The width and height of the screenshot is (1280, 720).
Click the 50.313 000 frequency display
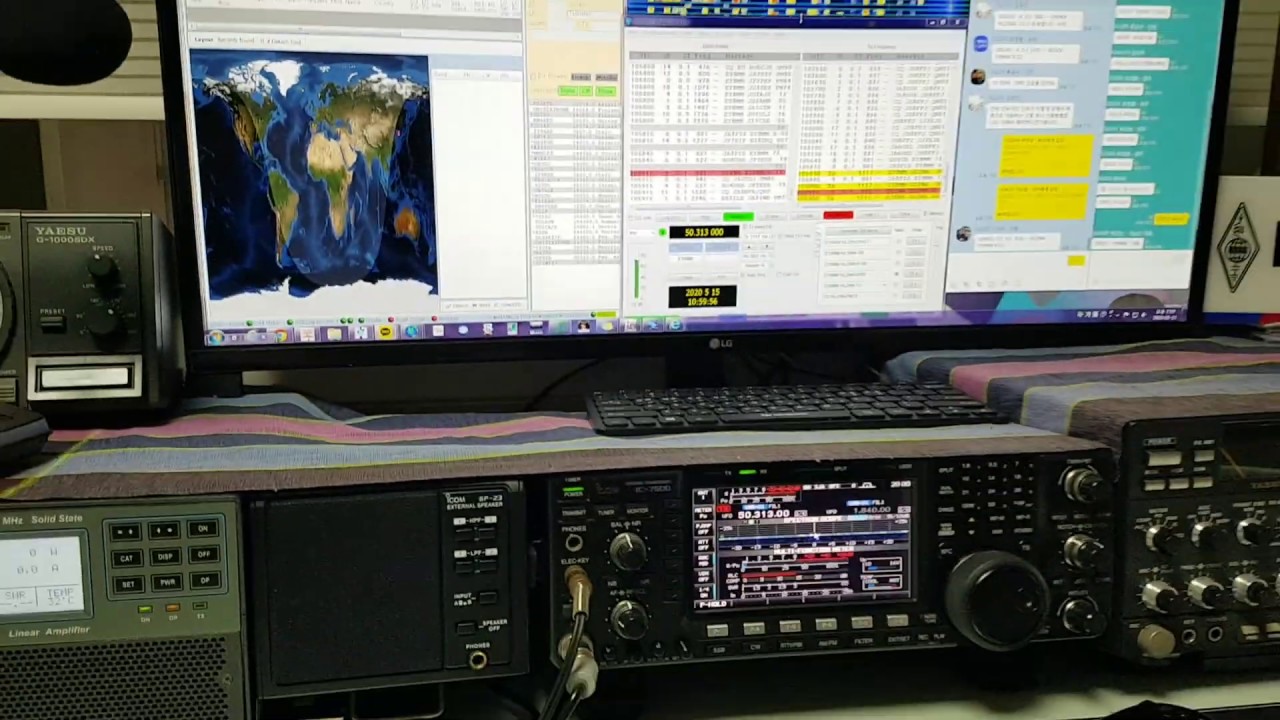pos(704,232)
